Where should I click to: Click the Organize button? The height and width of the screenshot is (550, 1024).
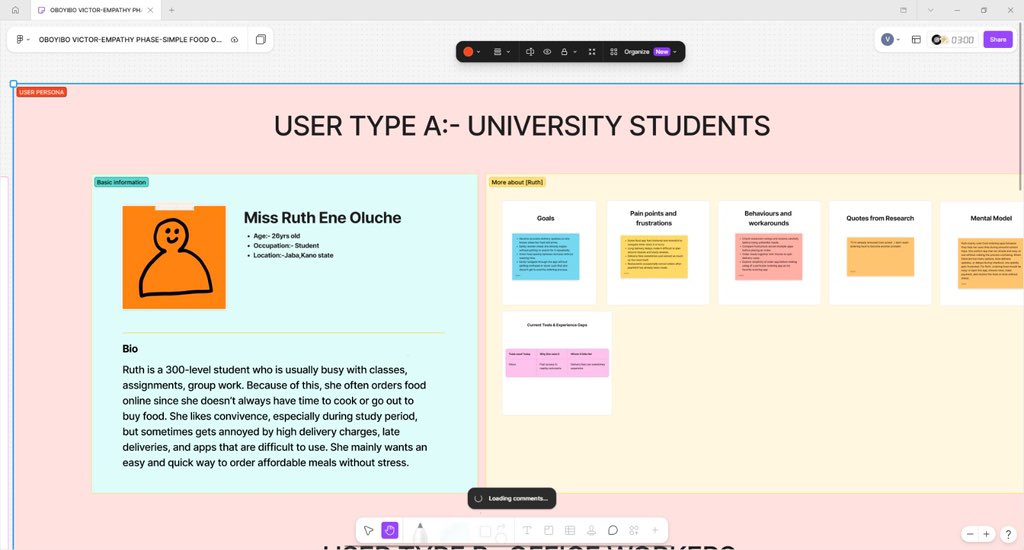(x=639, y=52)
